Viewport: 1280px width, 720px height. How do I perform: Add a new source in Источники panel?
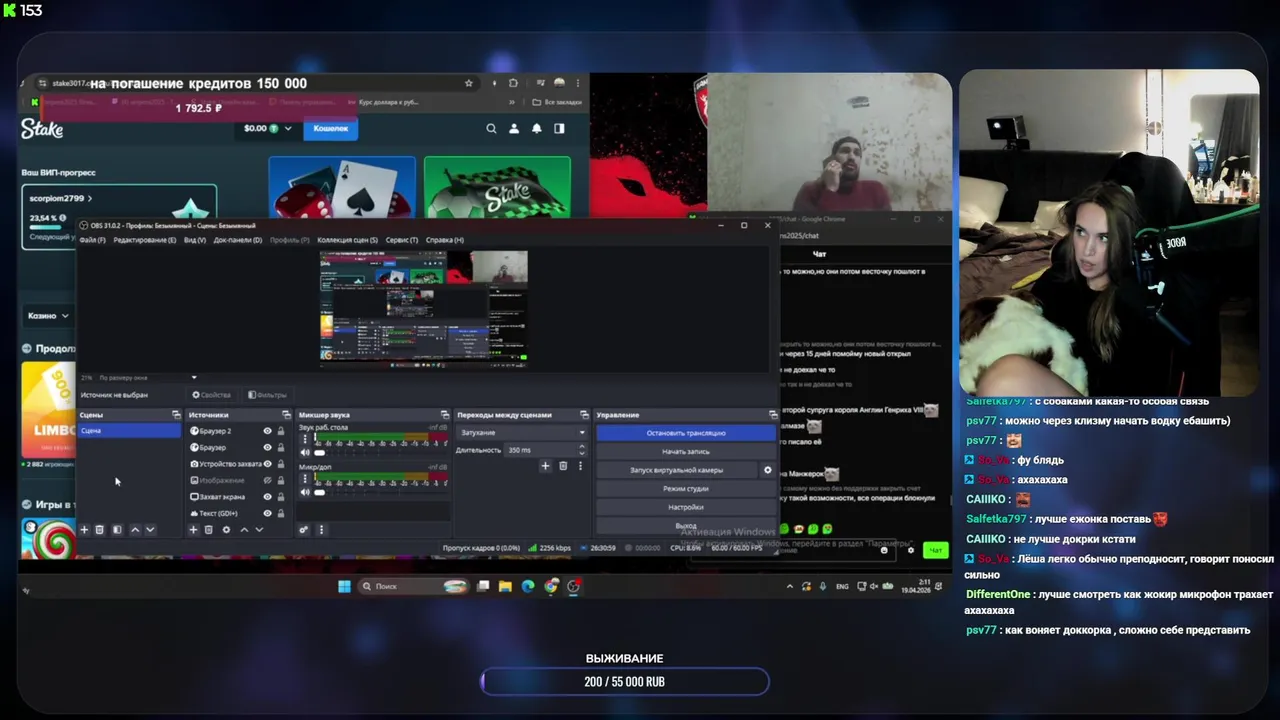pos(193,530)
